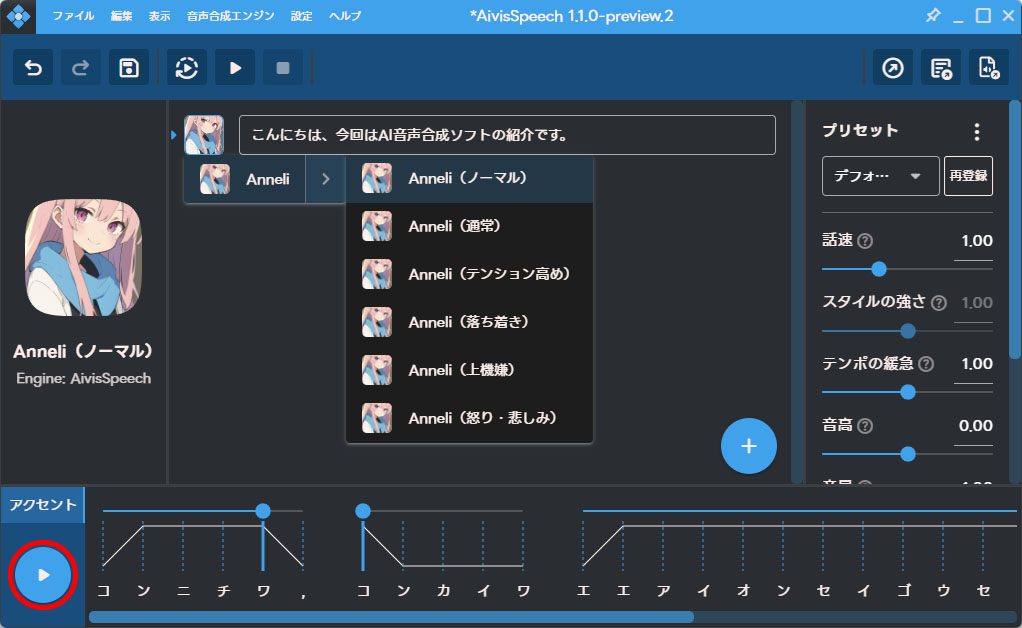Open the 表示 menu
This screenshot has width=1022, height=628.
160,16
